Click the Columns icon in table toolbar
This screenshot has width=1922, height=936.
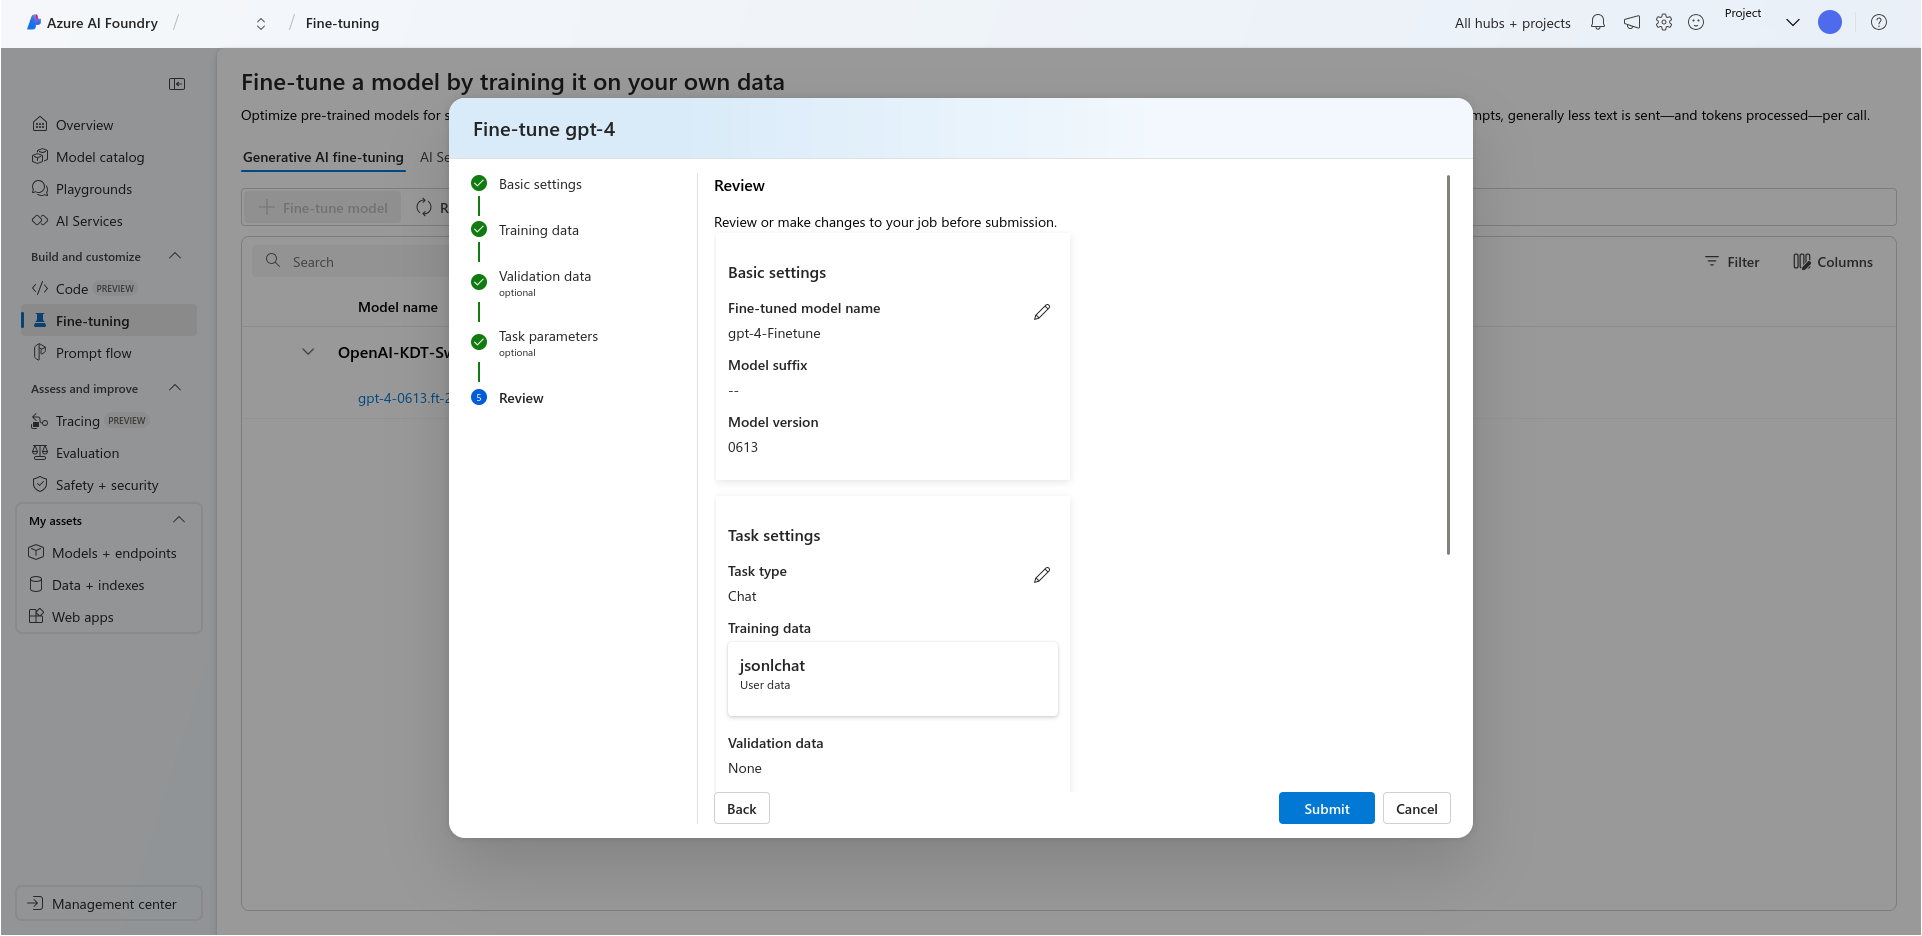(x=1802, y=262)
